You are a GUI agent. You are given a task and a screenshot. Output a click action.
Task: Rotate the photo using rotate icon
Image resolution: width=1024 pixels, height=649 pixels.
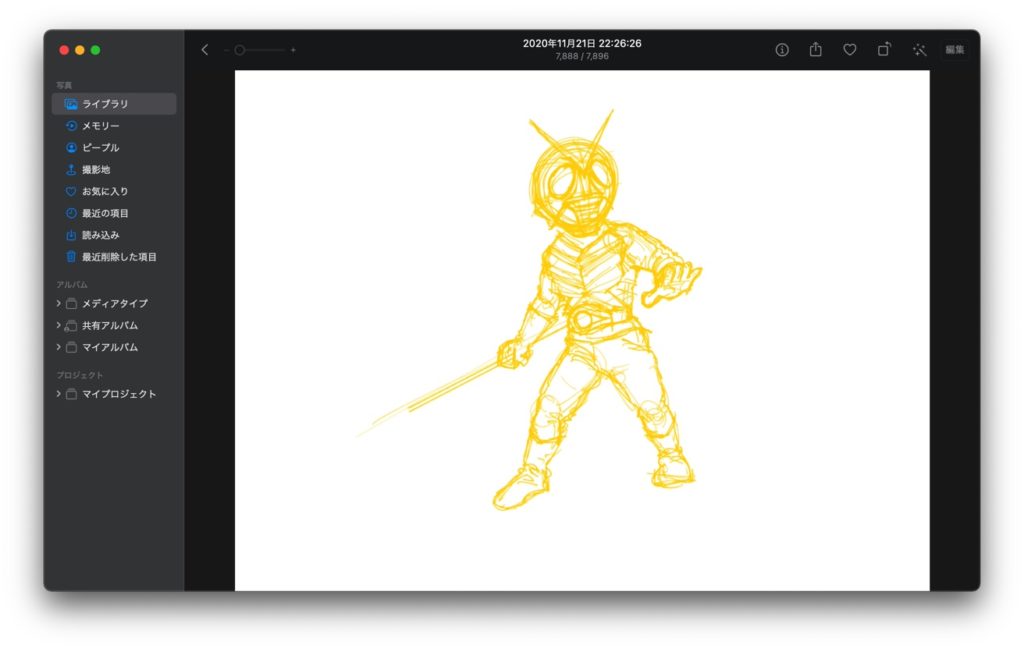tap(884, 49)
